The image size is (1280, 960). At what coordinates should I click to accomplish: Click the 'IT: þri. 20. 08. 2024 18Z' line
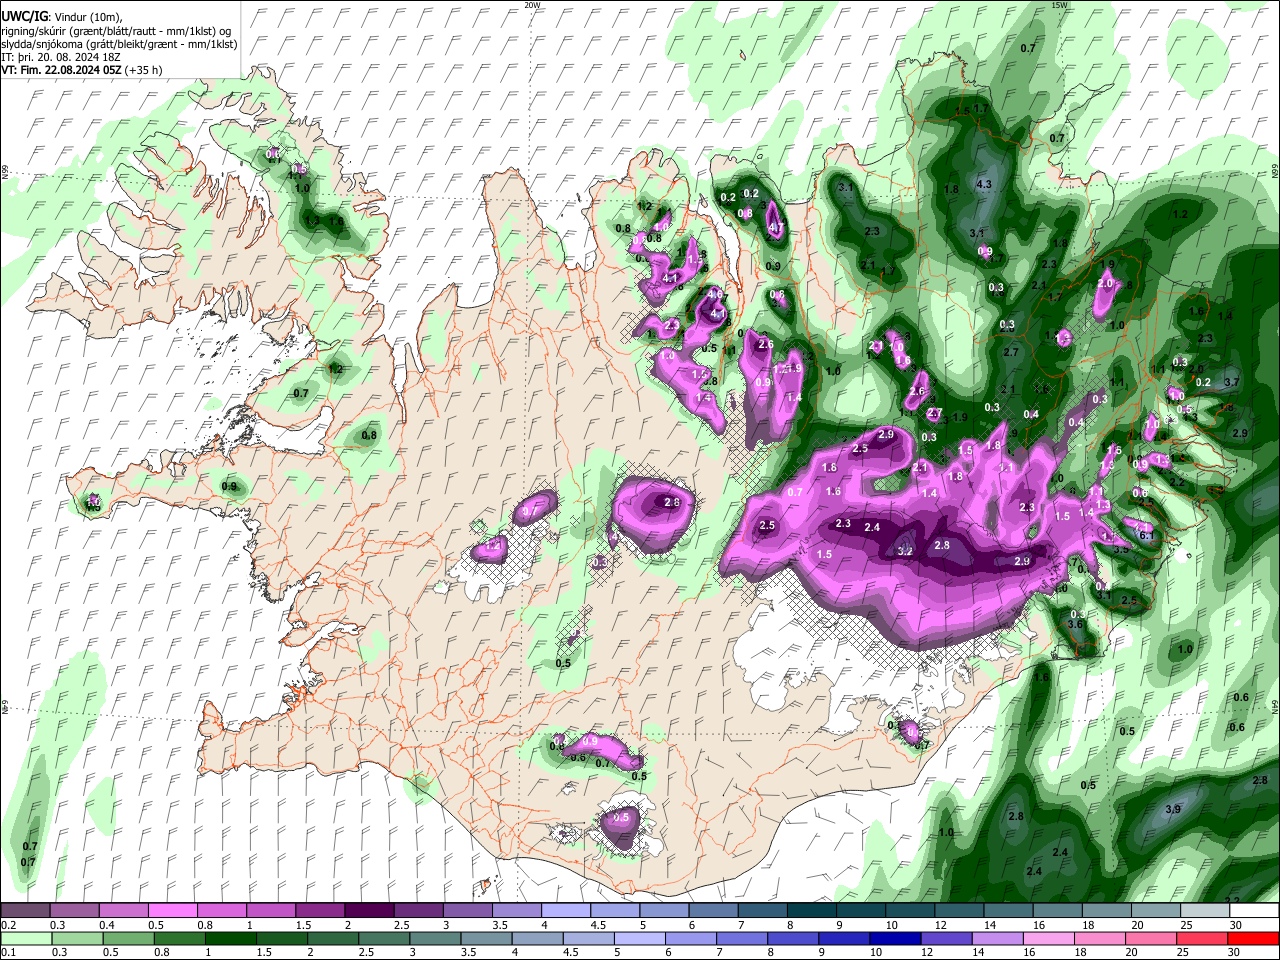tap(61, 57)
